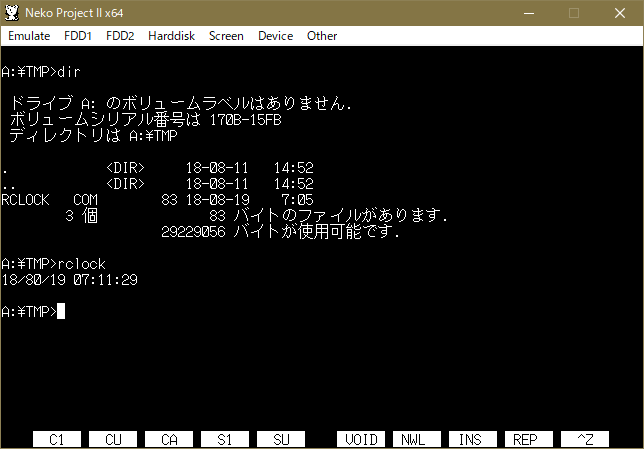The image size is (644, 449).
Task: Open the Other menu
Action: [x=322, y=36]
